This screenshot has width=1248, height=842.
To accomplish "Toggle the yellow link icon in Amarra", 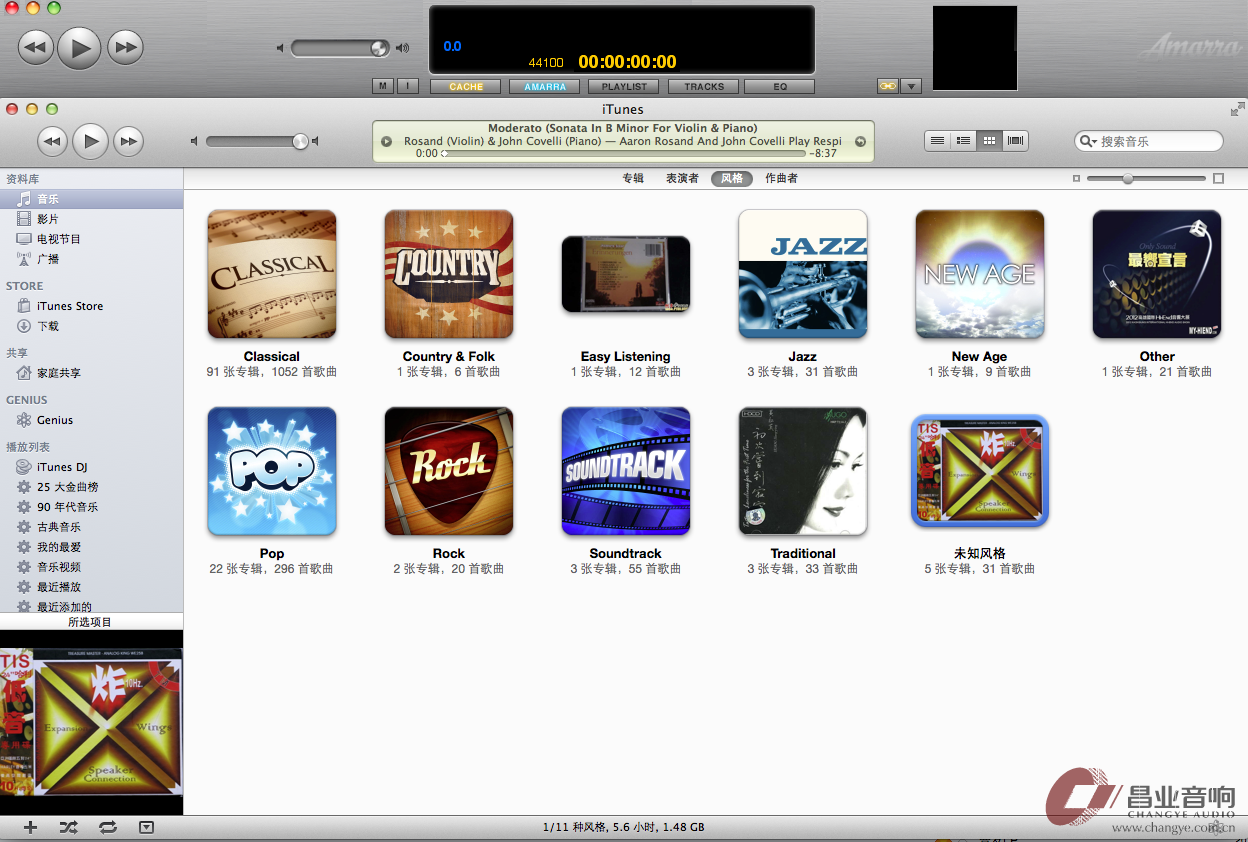I will [x=888, y=86].
